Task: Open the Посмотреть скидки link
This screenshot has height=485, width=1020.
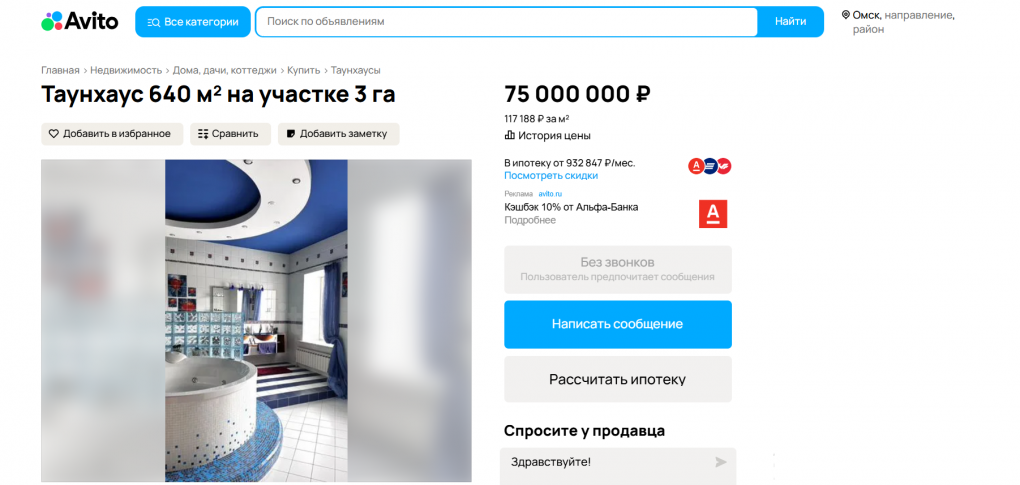Action: [551, 176]
